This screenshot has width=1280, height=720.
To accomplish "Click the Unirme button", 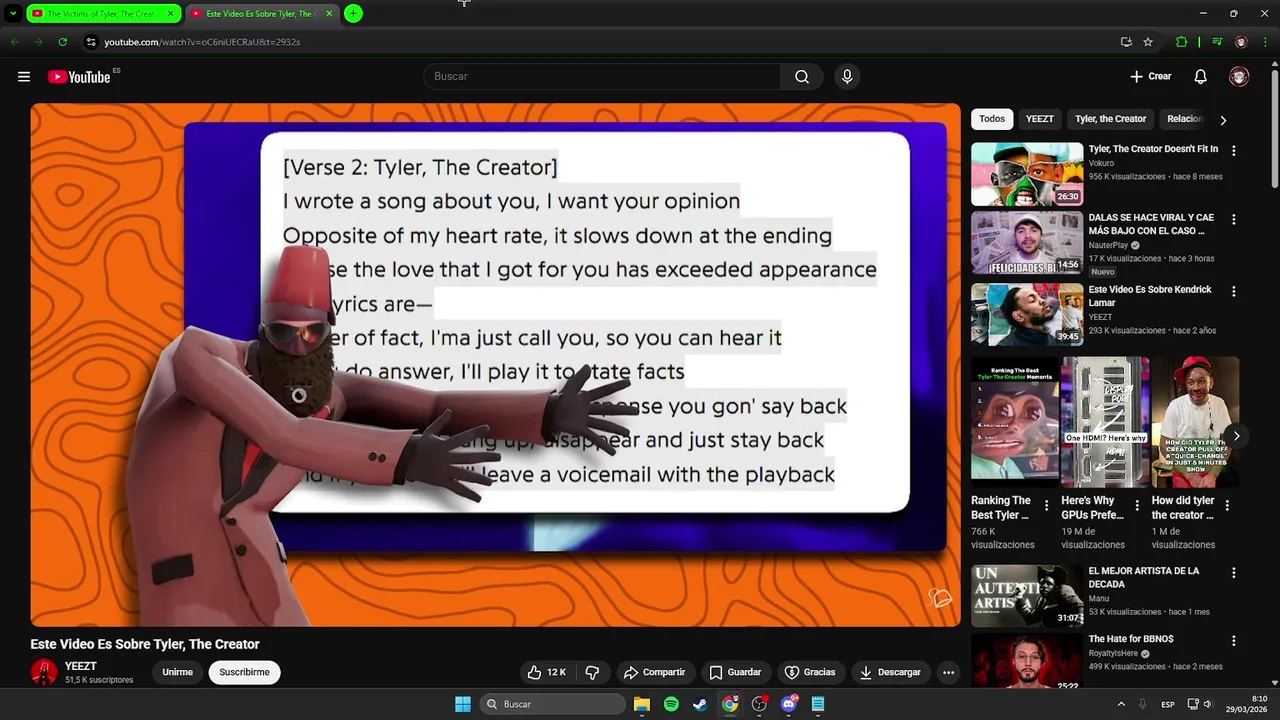I will pos(177,672).
